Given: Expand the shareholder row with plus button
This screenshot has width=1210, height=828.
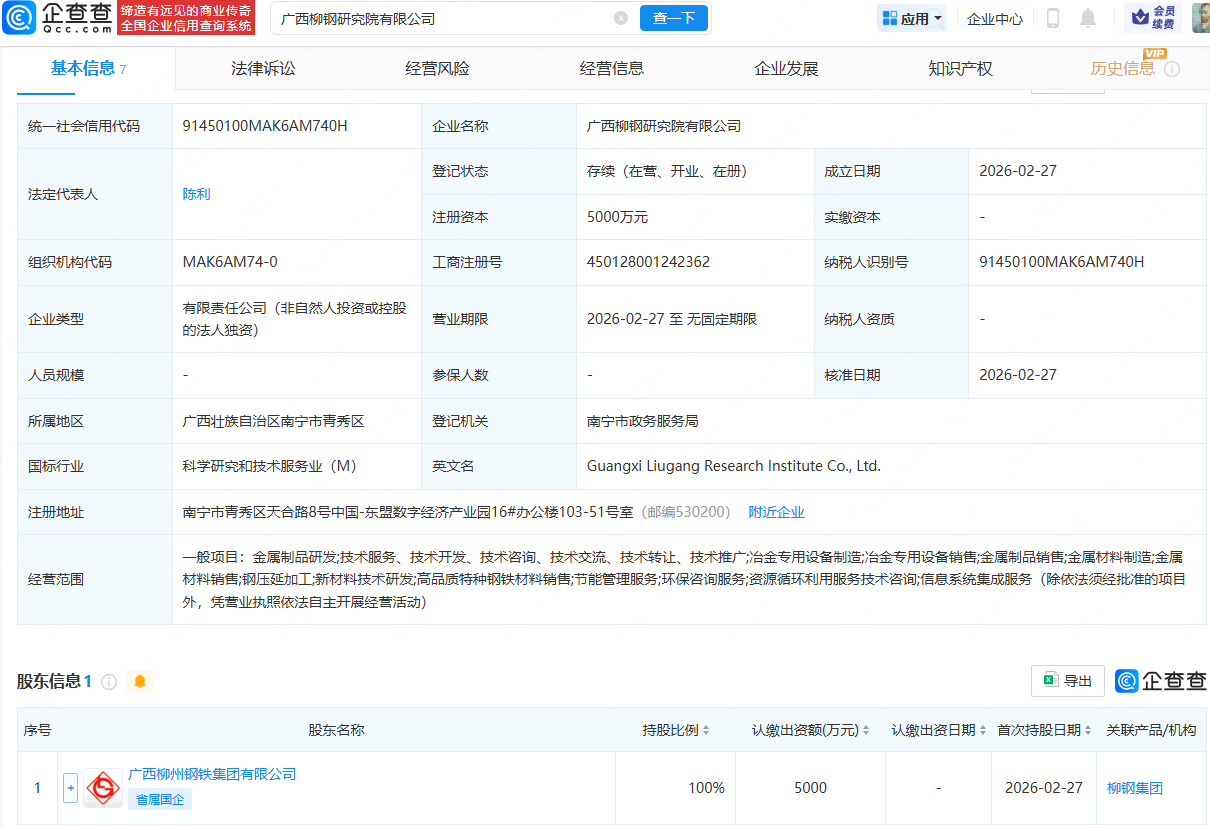Looking at the screenshot, I should (70, 788).
